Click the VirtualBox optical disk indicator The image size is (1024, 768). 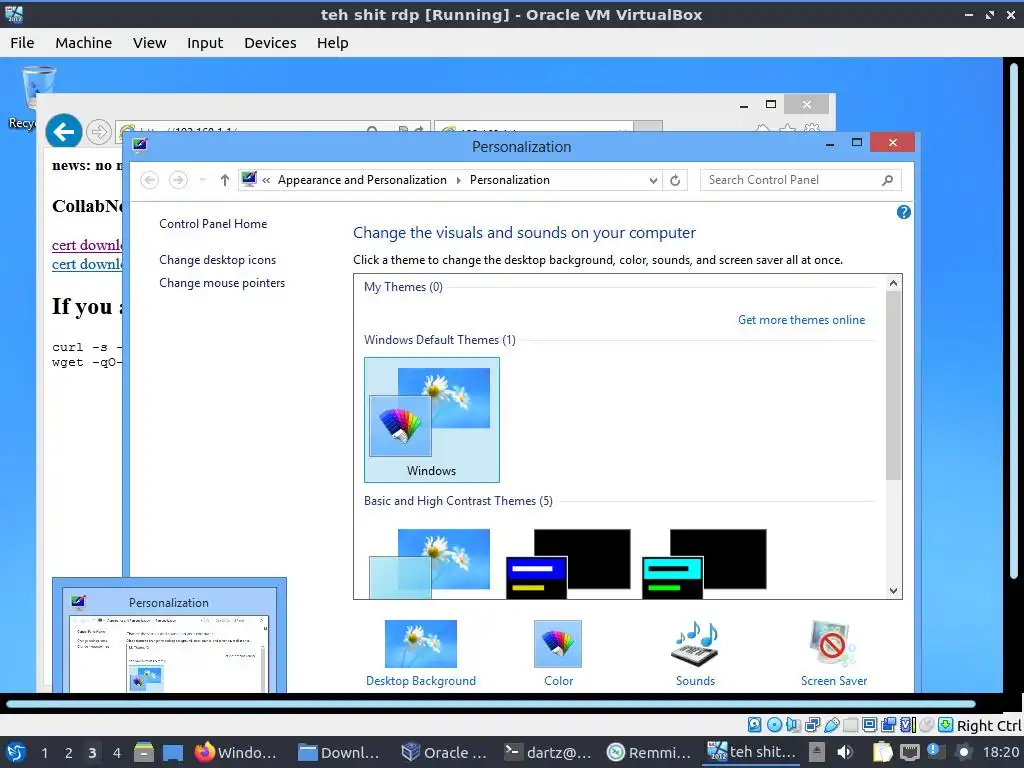(x=775, y=724)
